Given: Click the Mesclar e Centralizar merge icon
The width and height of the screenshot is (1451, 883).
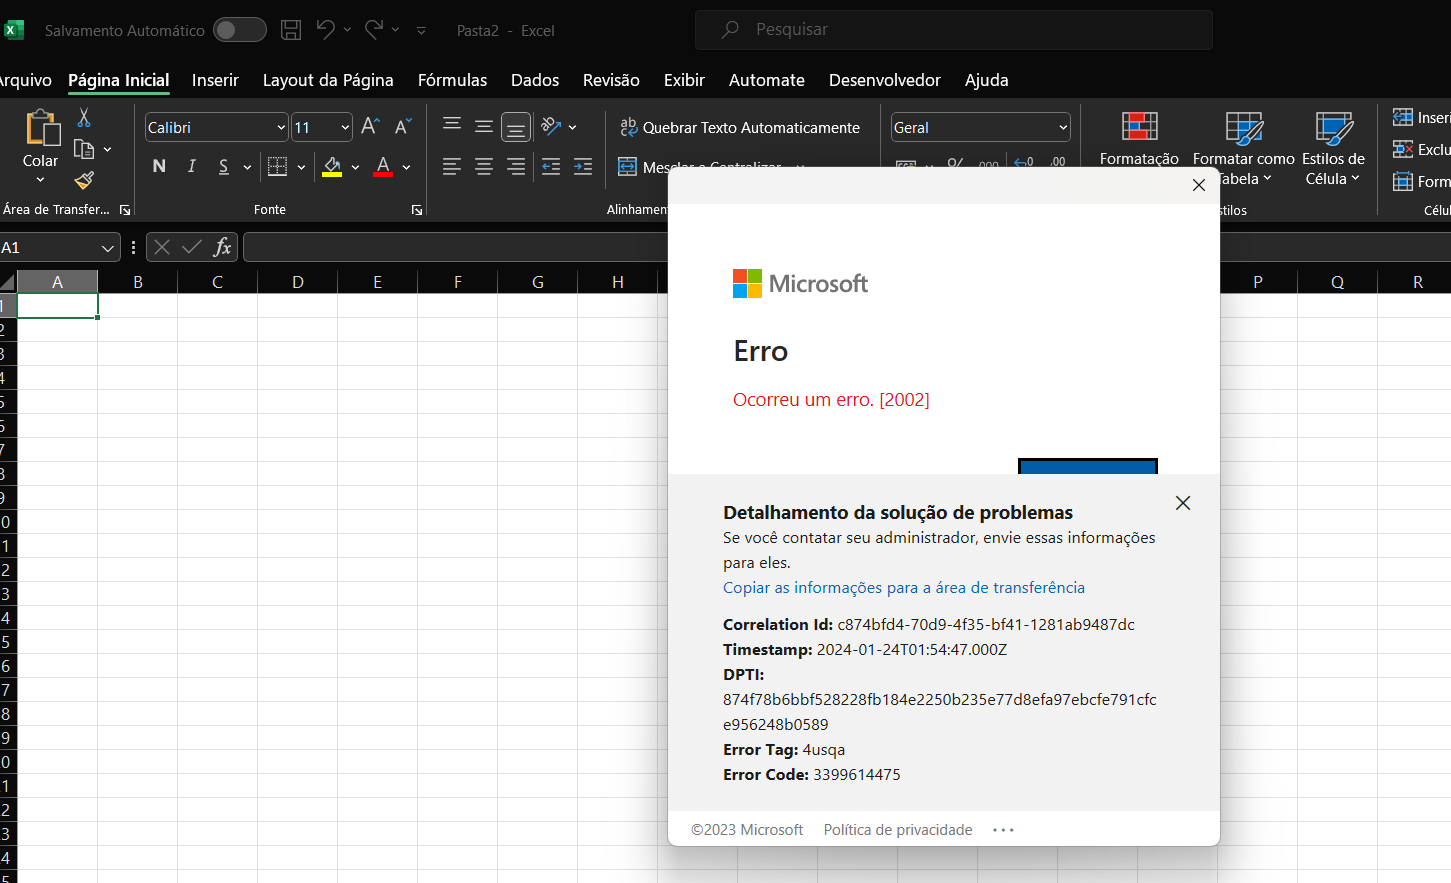Looking at the screenshot, I should pyautogui.click(x=628, y=166).
